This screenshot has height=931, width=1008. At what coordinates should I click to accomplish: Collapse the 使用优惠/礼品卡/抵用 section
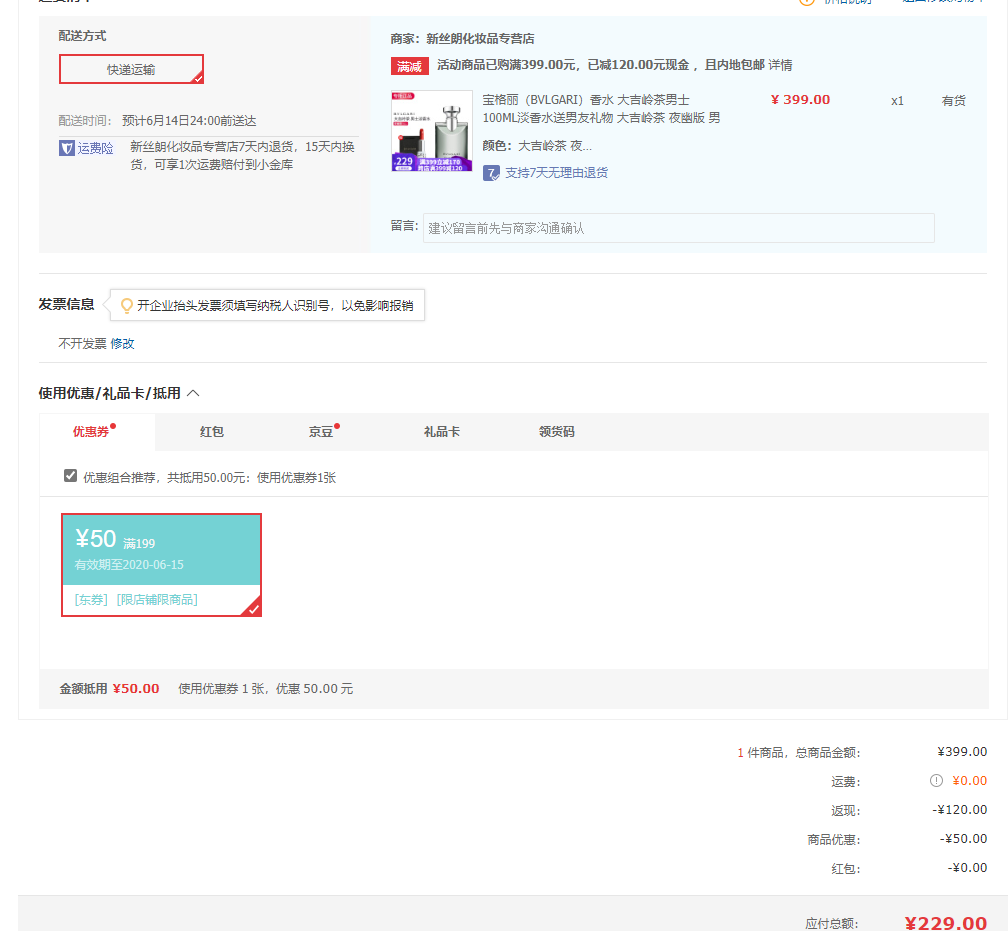coord(193,393)
